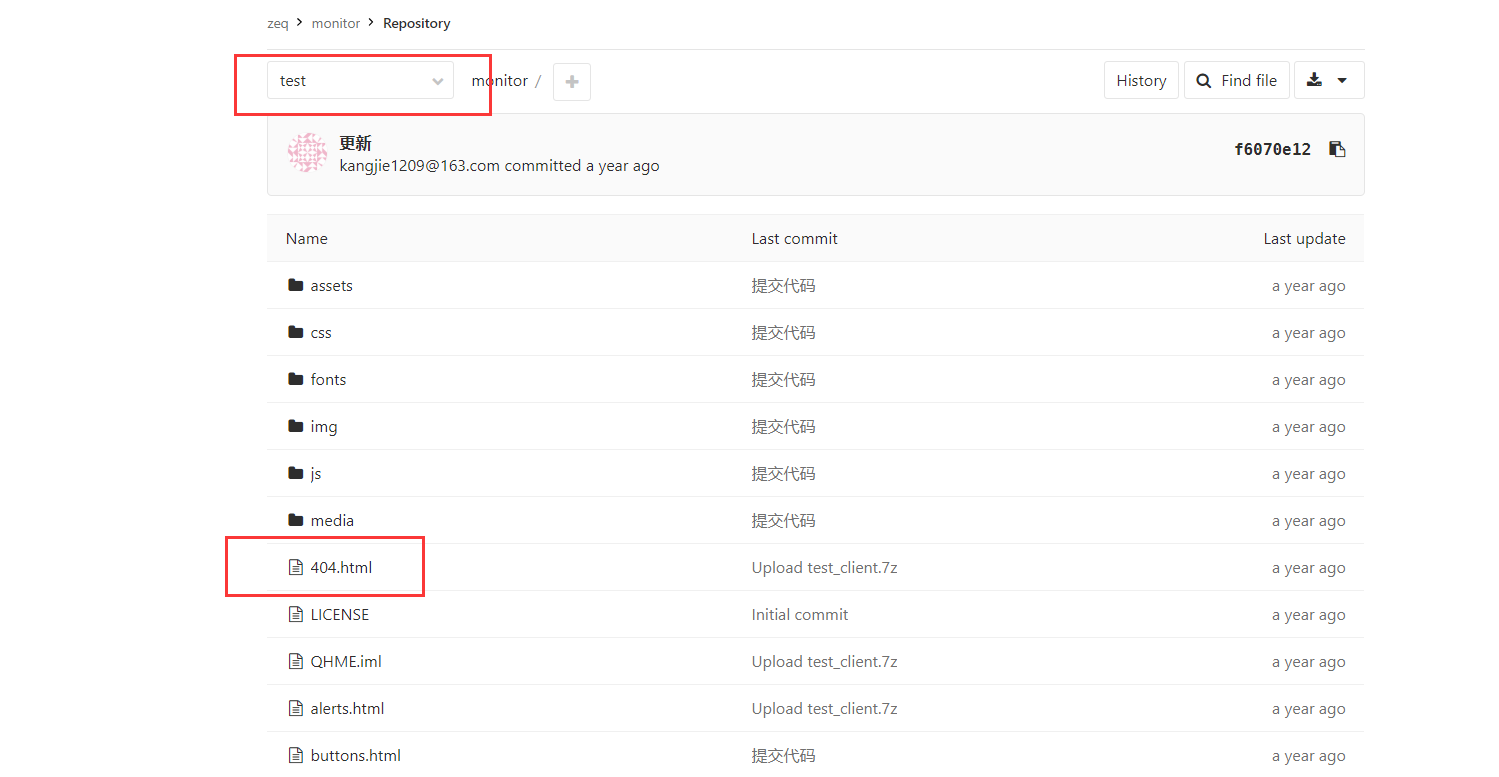1499x777 pixels.
Task: Click the monitor path link beside branch selector
Action: coord(500,81)
